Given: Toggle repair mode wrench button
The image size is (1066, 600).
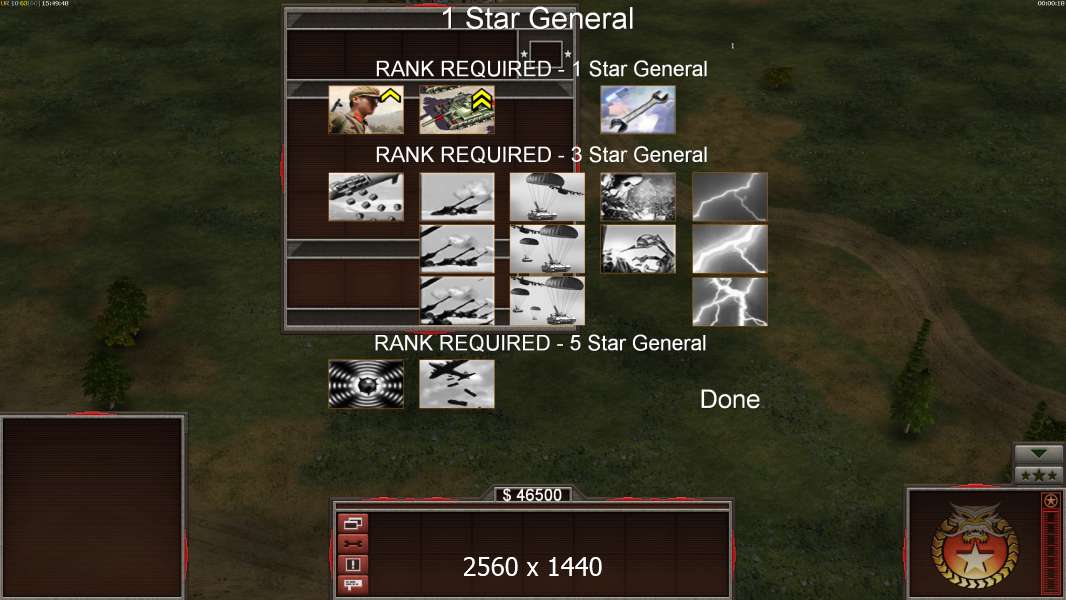Looking at the screenshot, I should 352,544.
